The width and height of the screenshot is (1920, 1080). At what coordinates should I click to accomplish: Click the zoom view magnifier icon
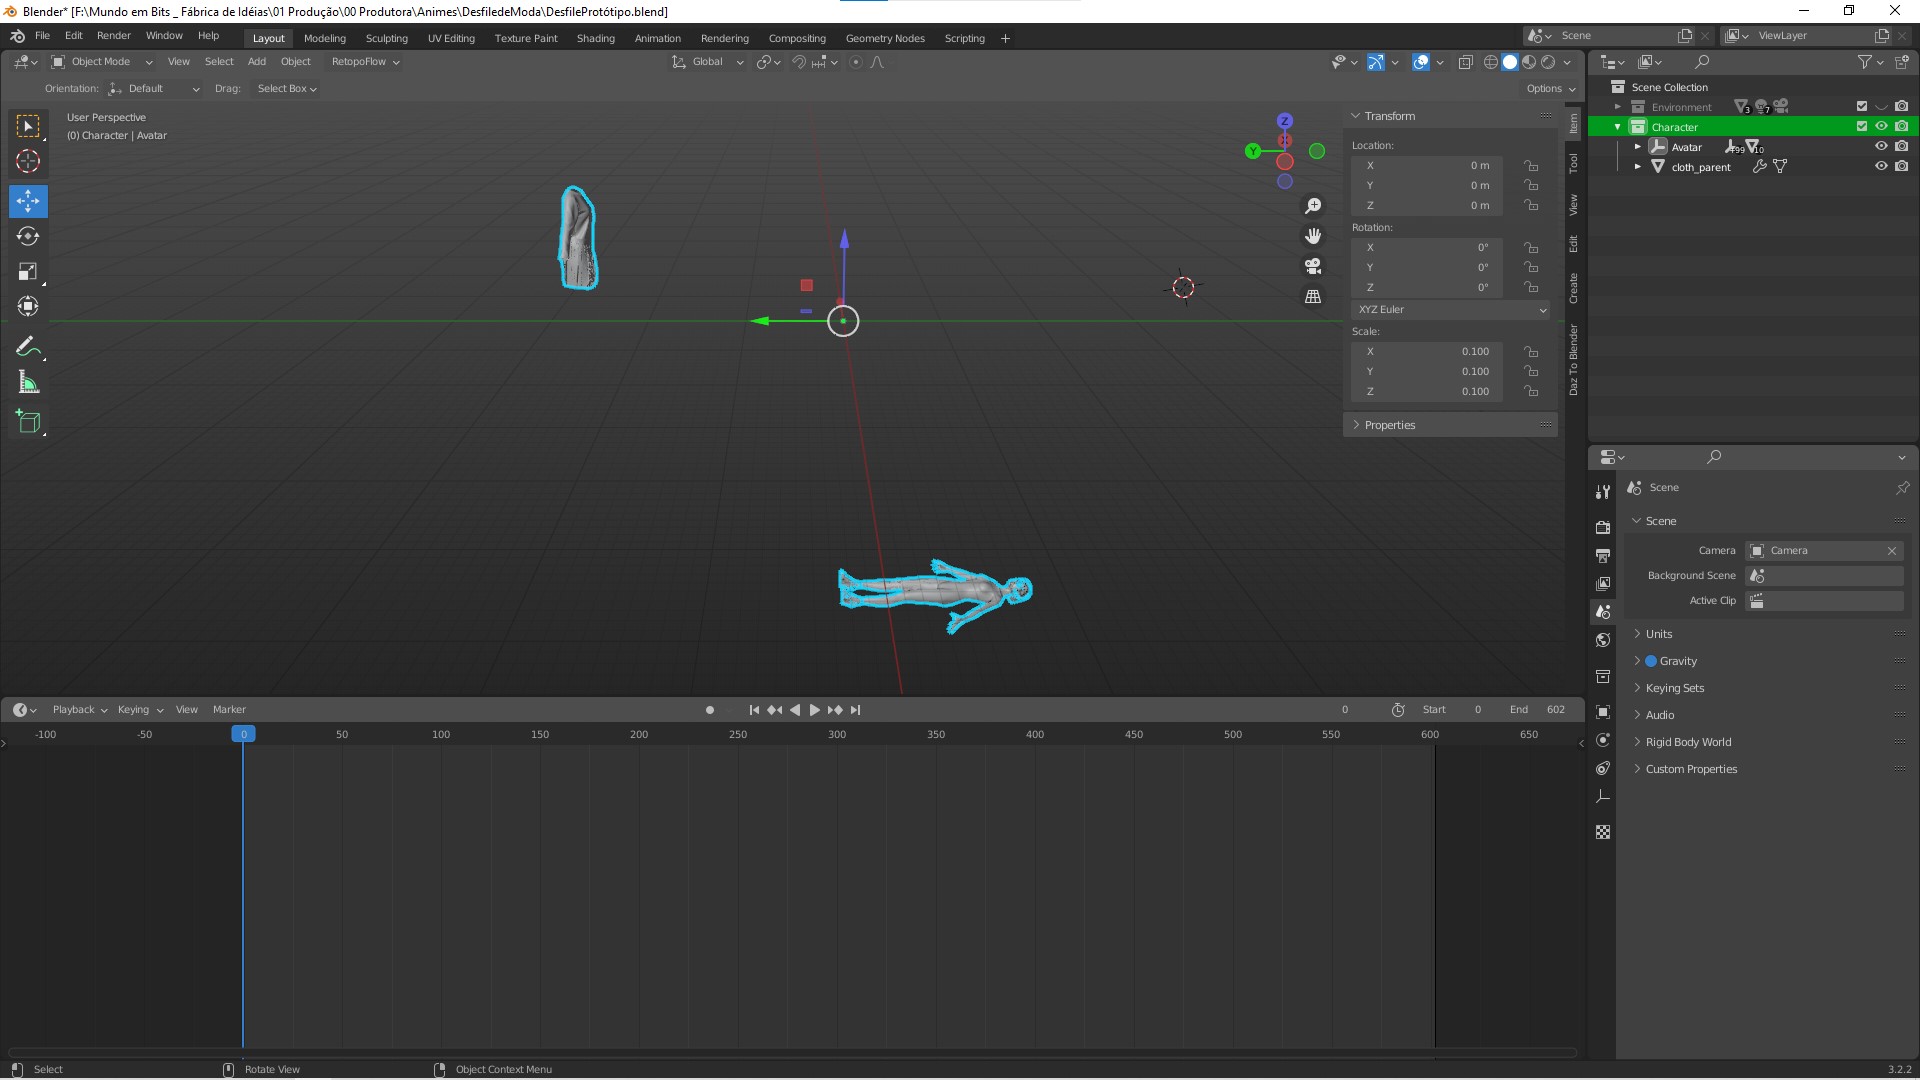click(1313, 206)
